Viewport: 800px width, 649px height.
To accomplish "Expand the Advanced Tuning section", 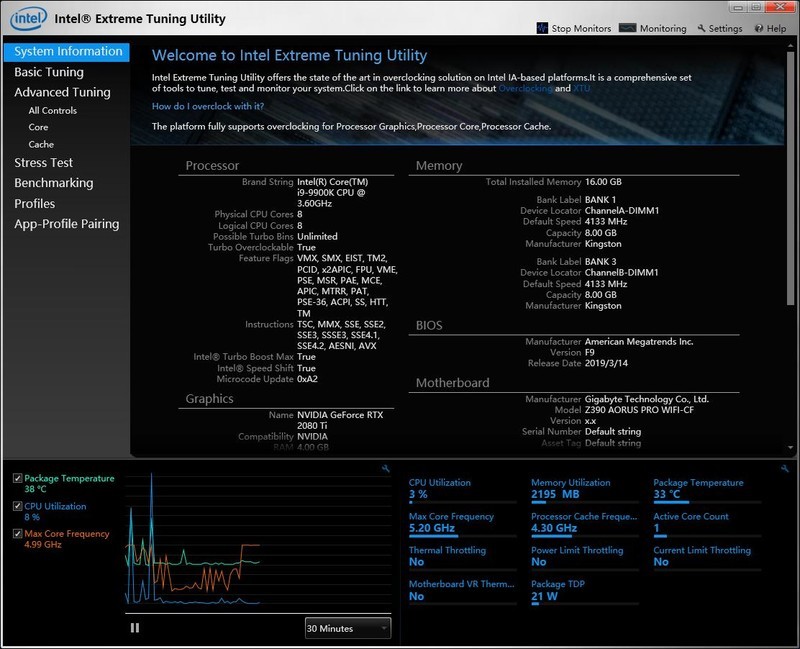I will pyautogui.click(x=62, y=92).
